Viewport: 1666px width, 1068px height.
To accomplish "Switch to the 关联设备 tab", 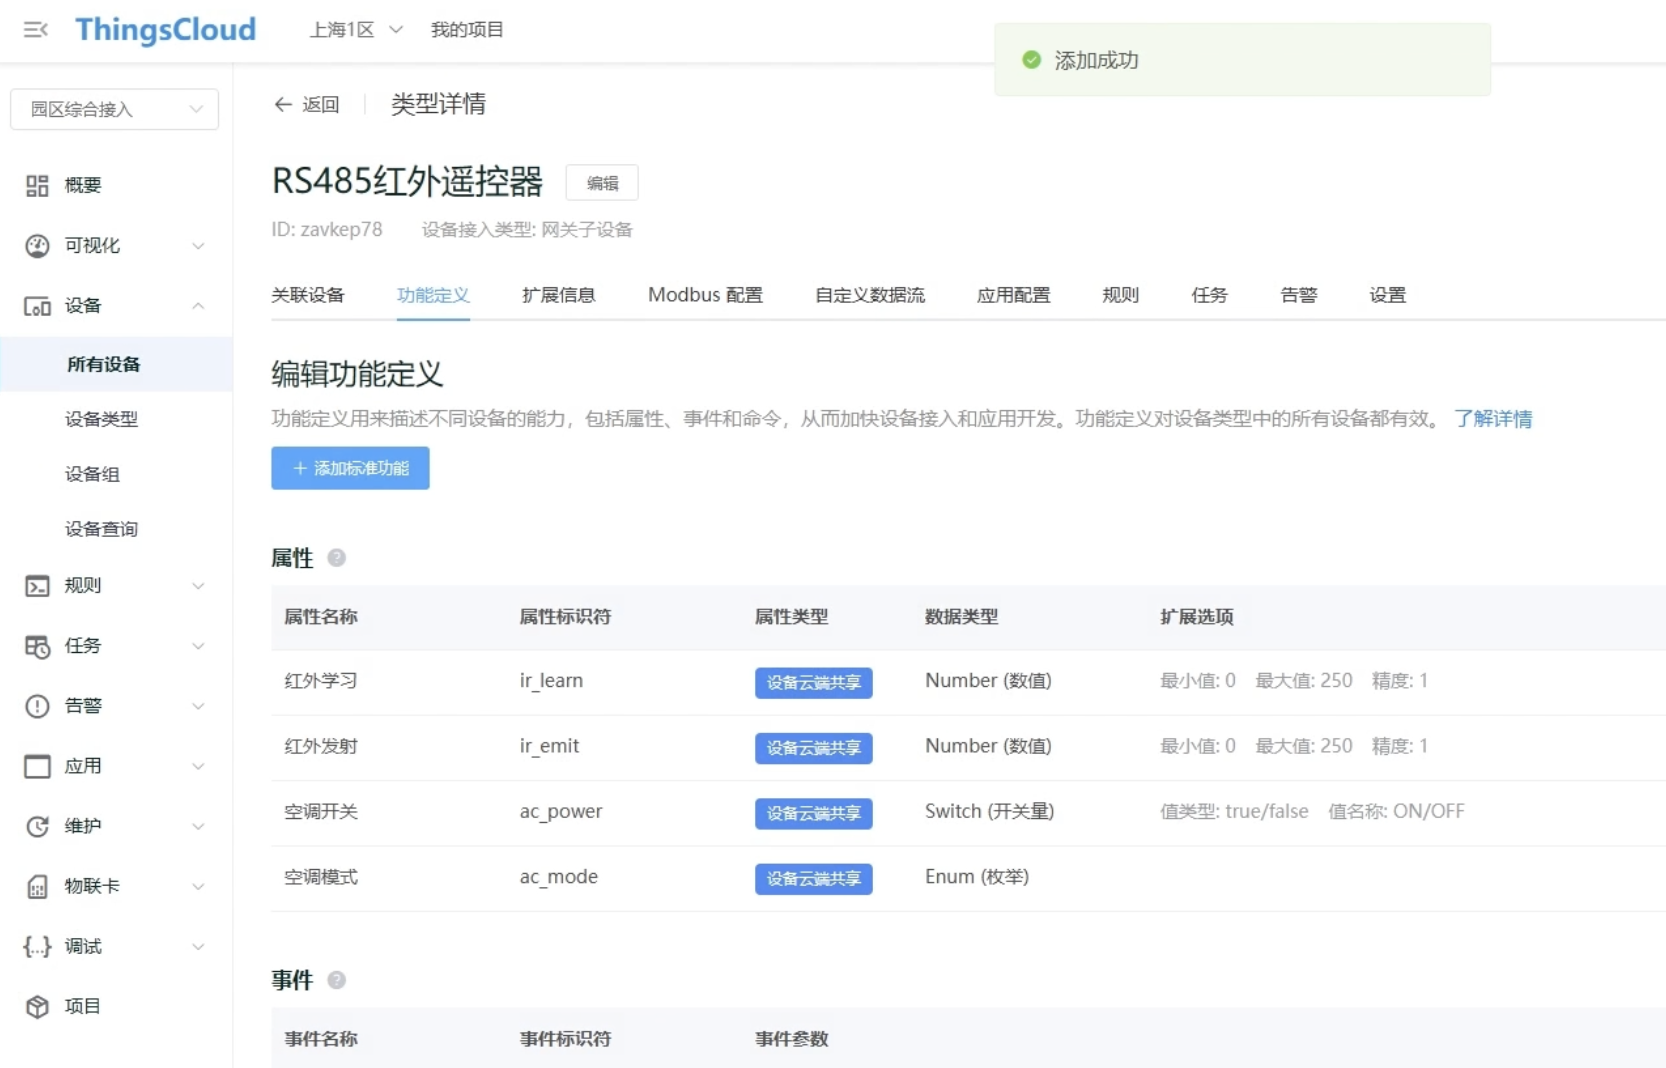I will (x=308, y=295).
